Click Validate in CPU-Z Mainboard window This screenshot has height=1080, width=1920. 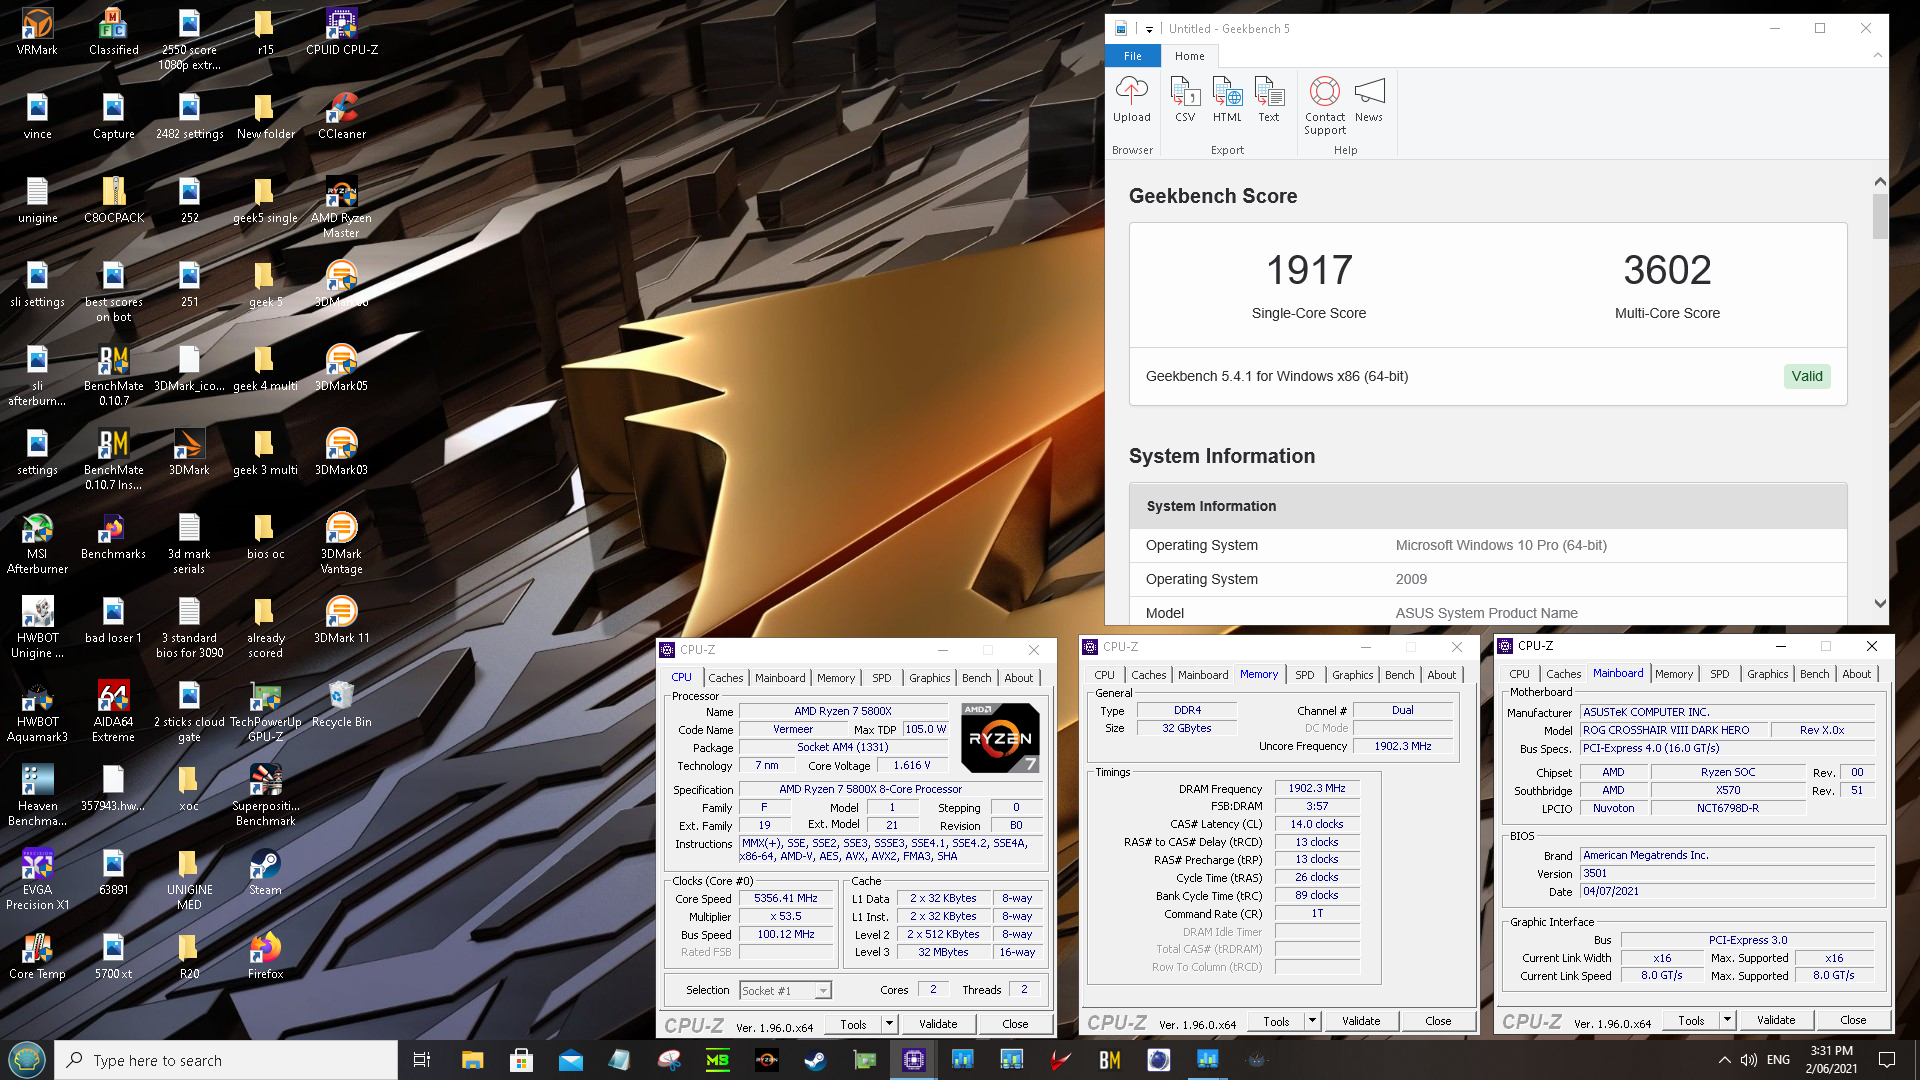tap(1776, 1020)
